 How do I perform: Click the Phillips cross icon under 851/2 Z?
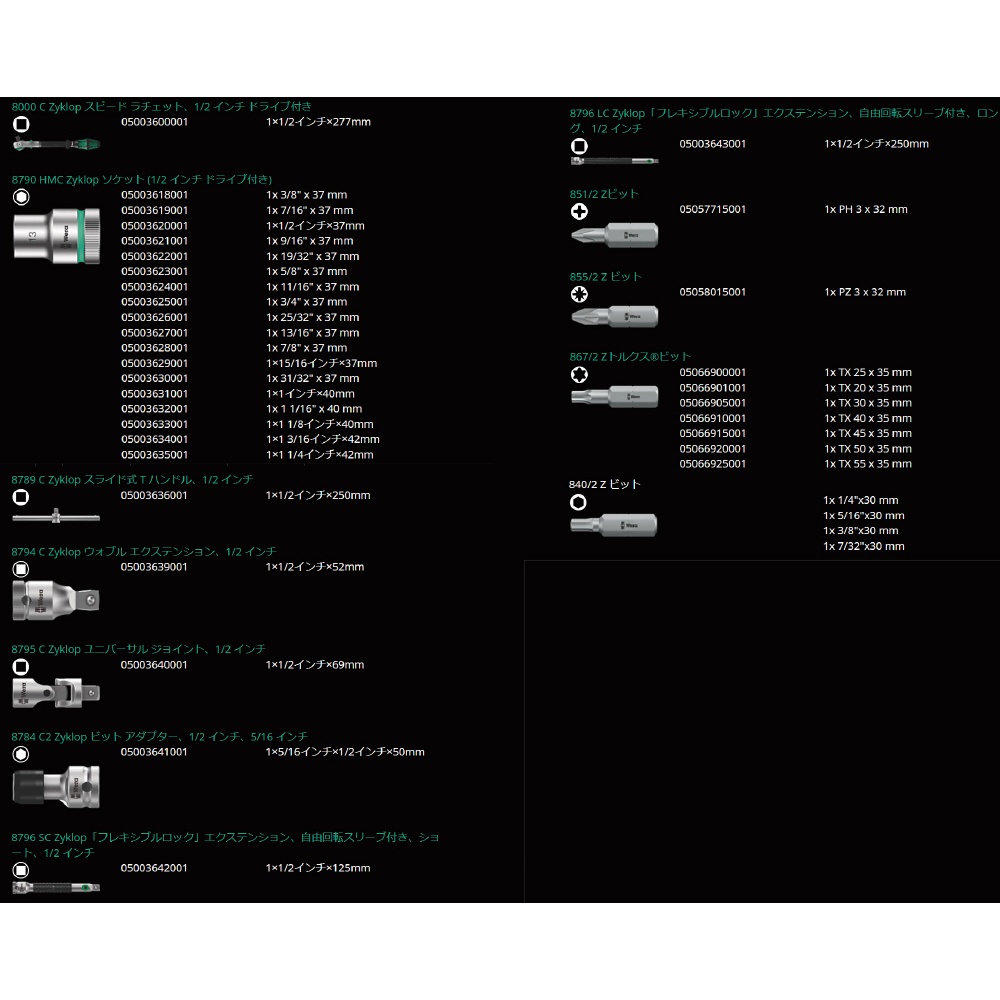[x=579, y=212]
